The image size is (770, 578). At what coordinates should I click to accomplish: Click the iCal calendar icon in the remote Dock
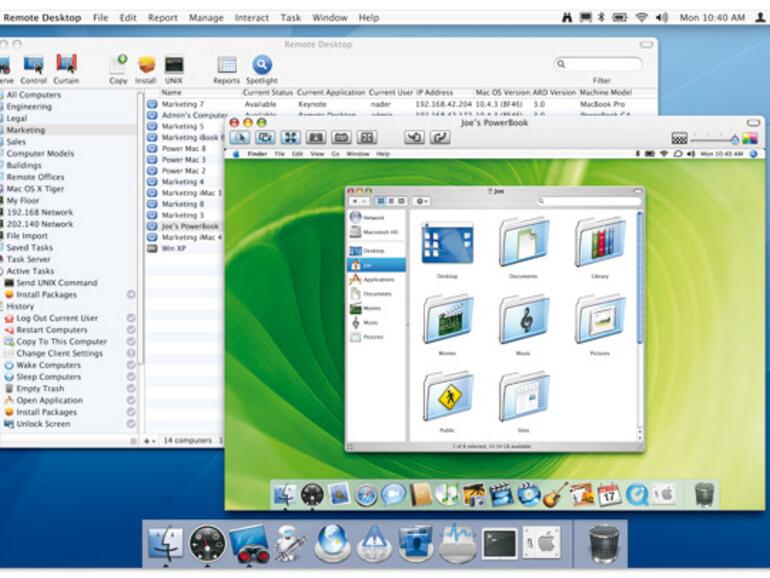tap(609, 495)
